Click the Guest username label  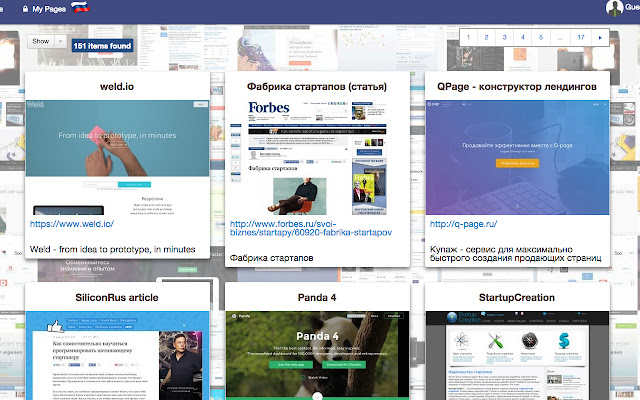[x=632, y=7]
